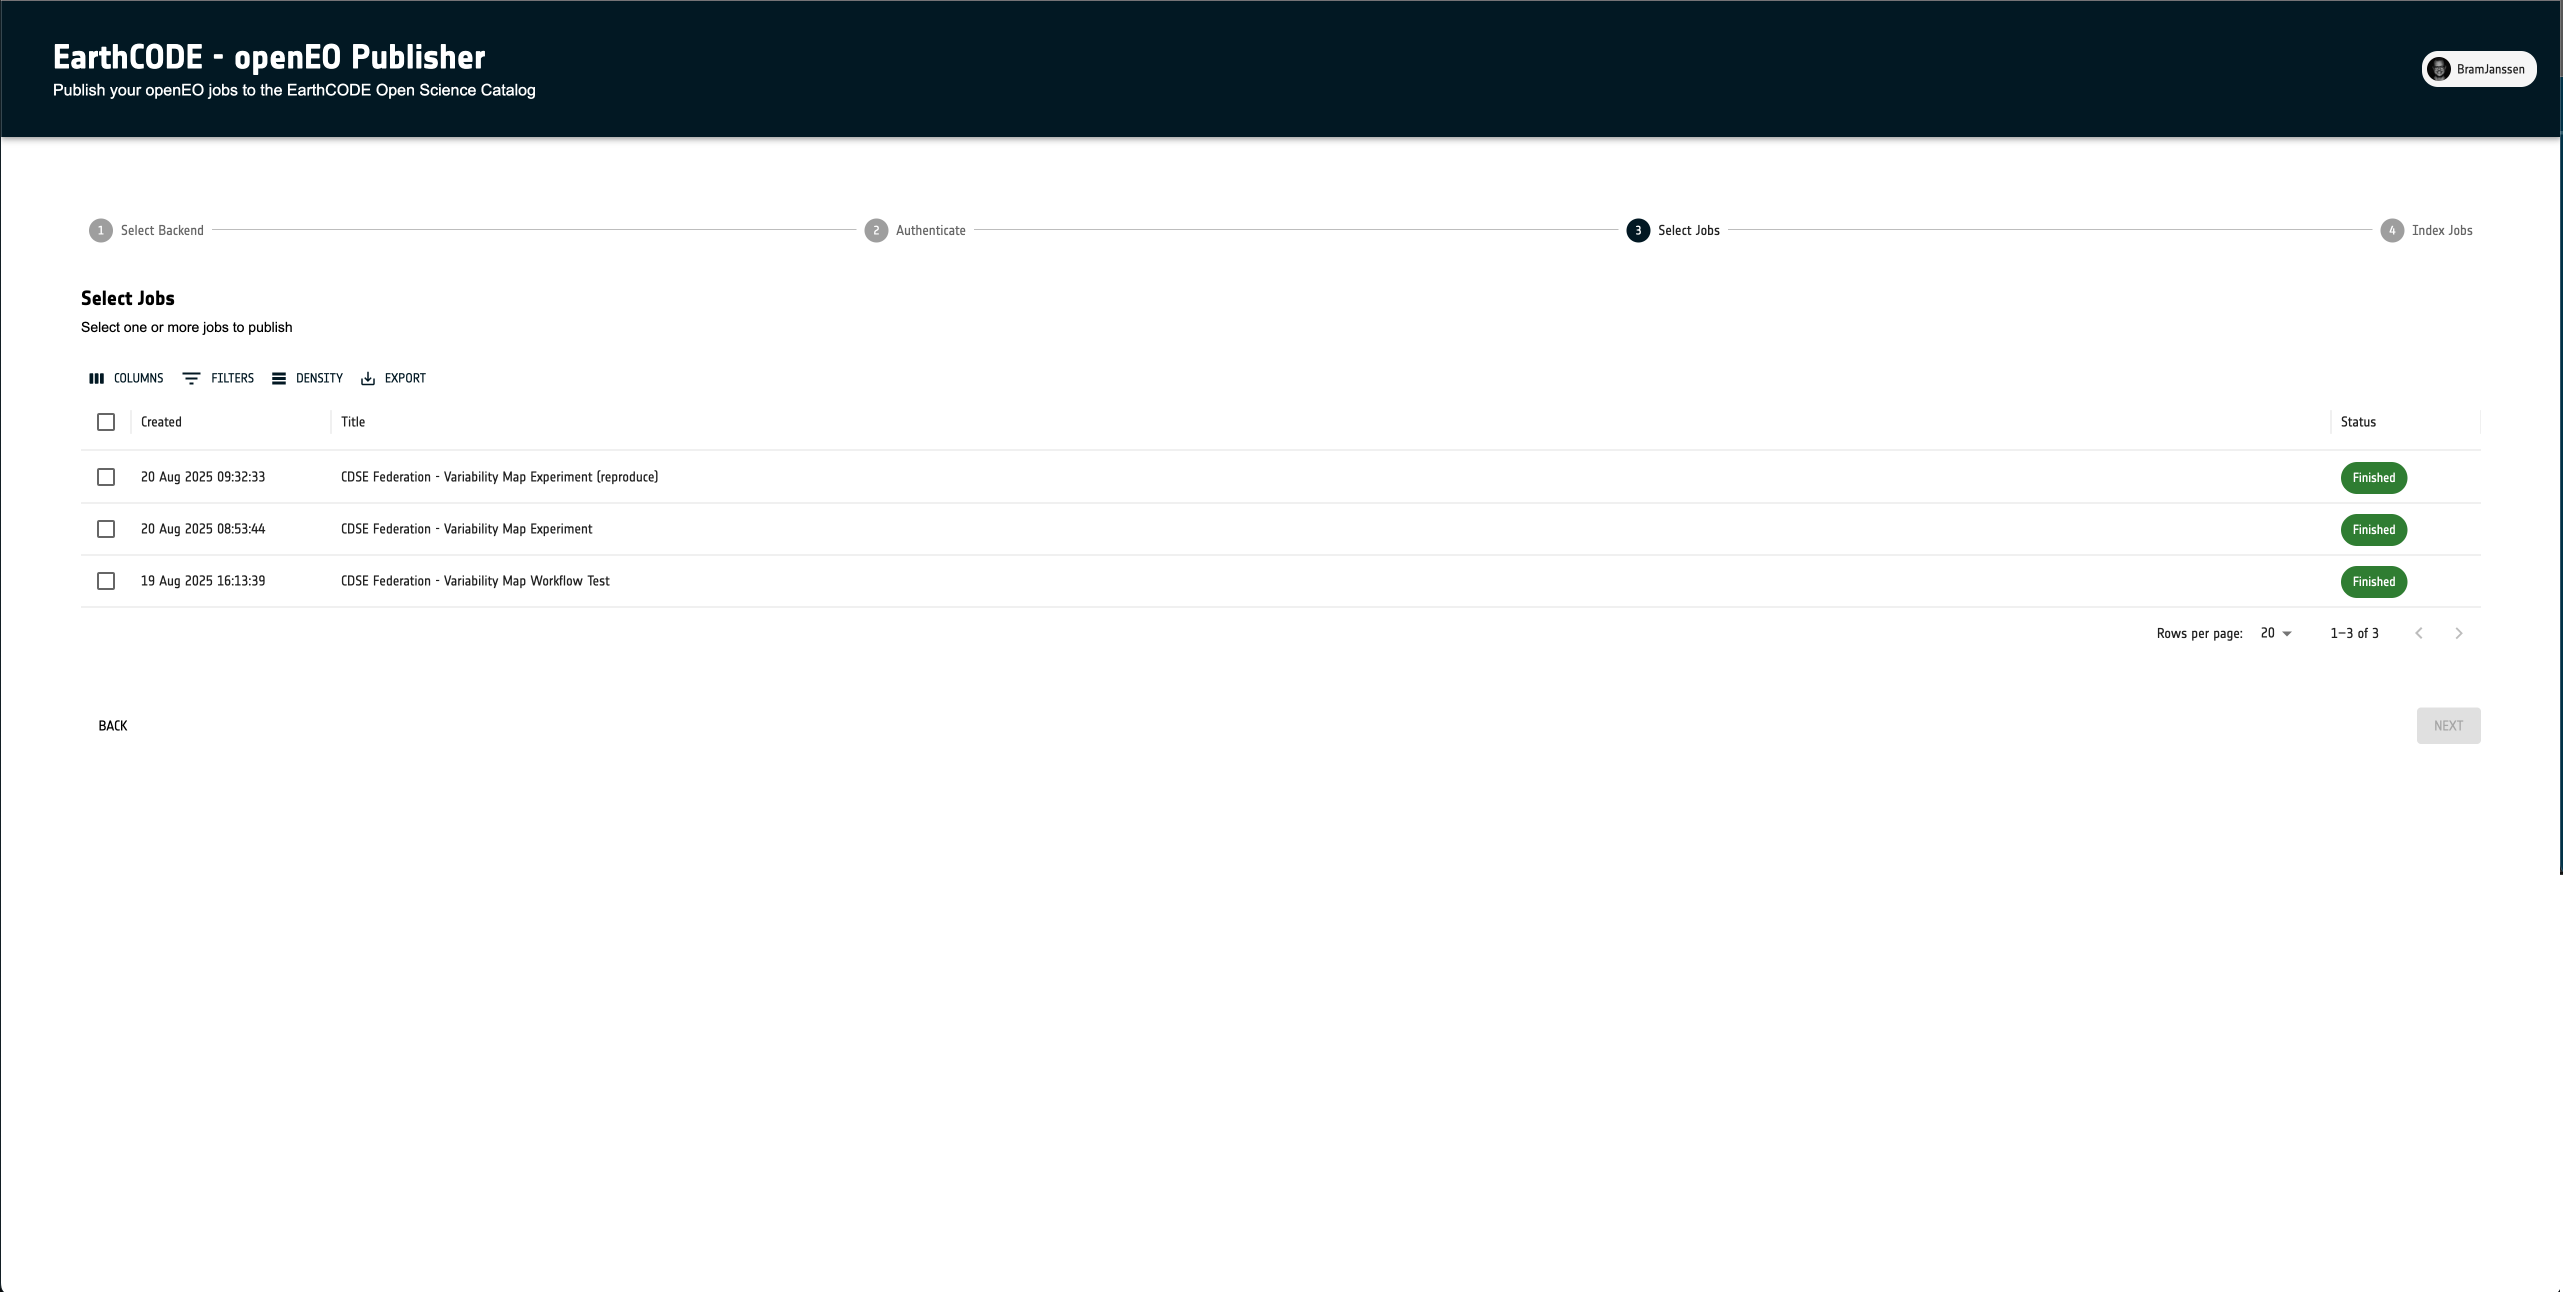Sort jobs by the Title column

point(353,422)
